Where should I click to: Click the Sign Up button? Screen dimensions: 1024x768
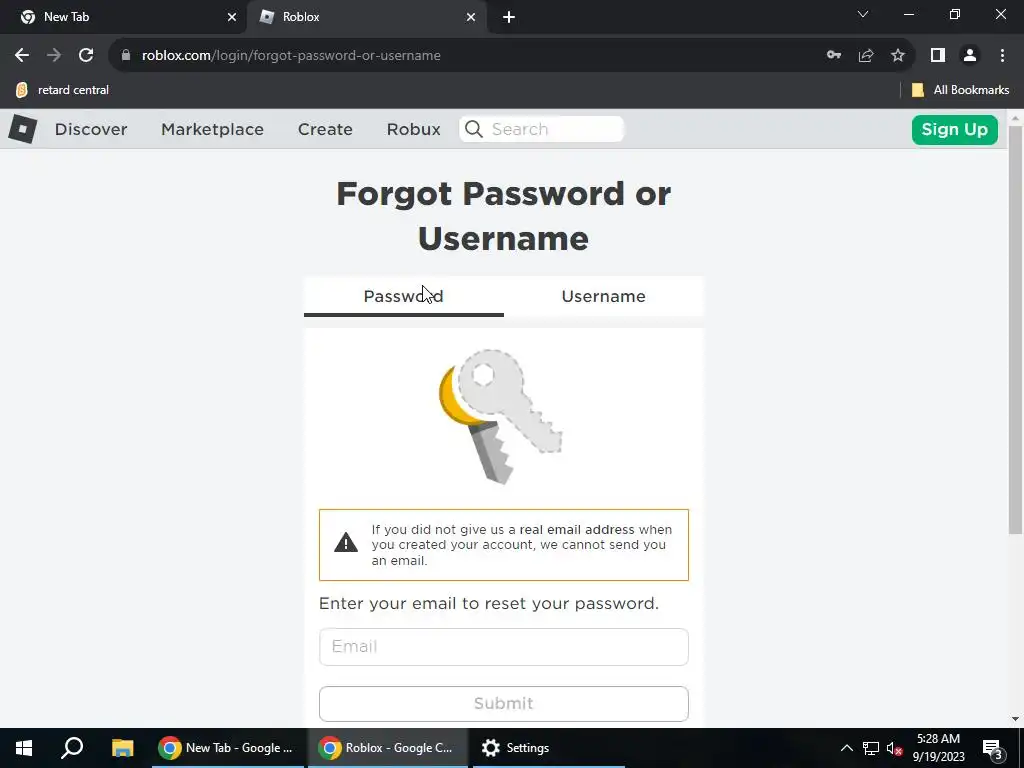click(x=955, y=130)
